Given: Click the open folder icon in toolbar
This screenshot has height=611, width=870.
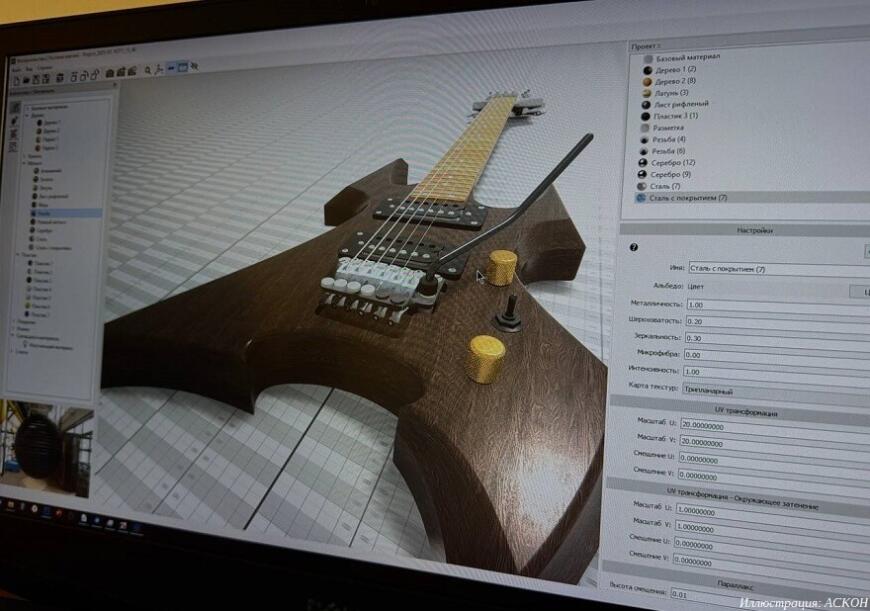Looking at the screenshot, I should tap(26, 79).
